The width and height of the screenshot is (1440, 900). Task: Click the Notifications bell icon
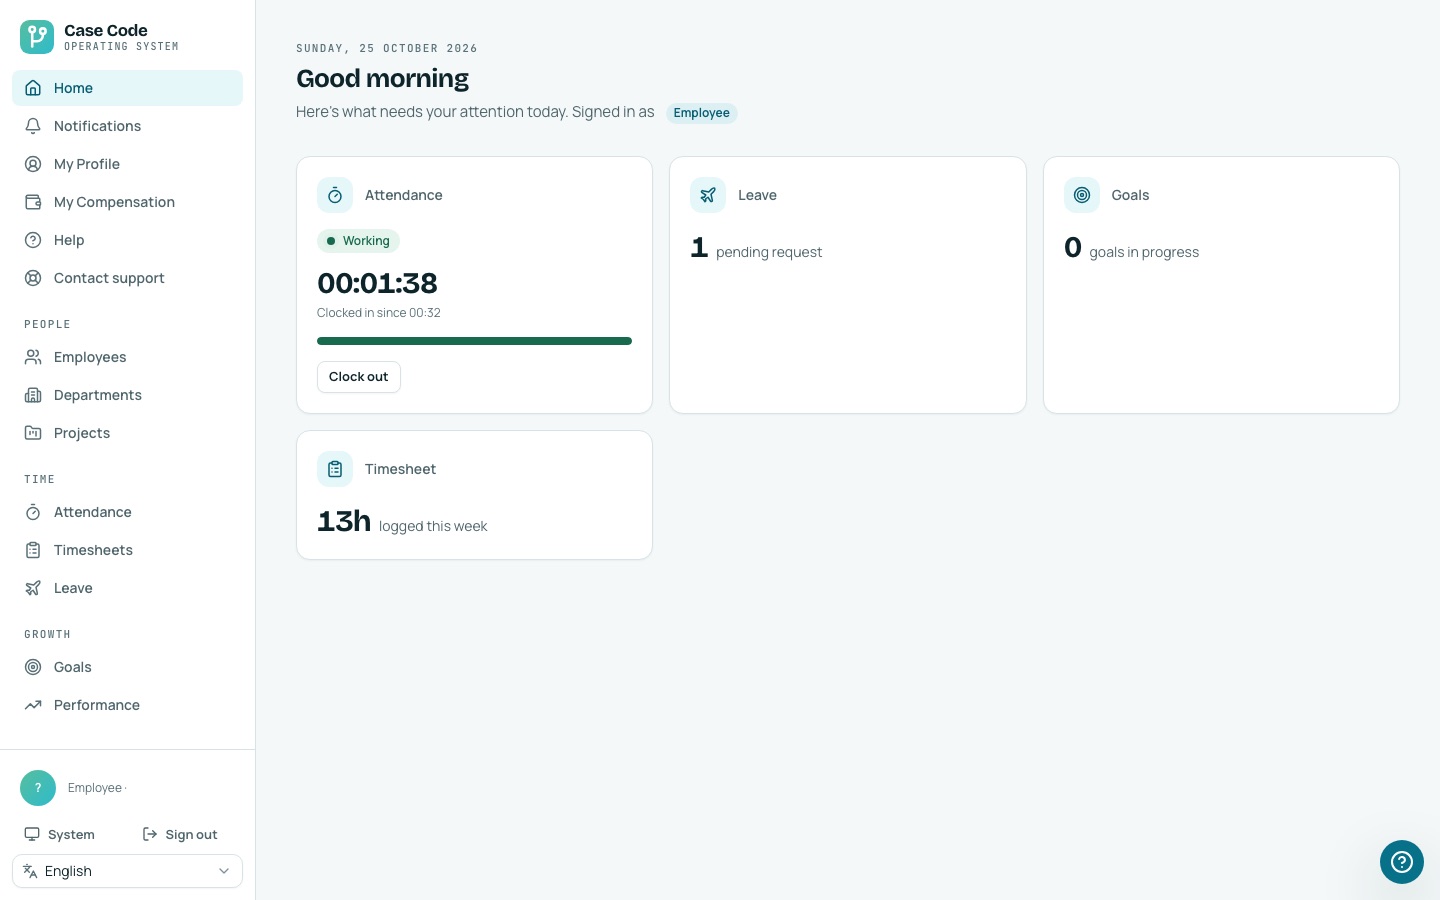(x=33, y=126)
